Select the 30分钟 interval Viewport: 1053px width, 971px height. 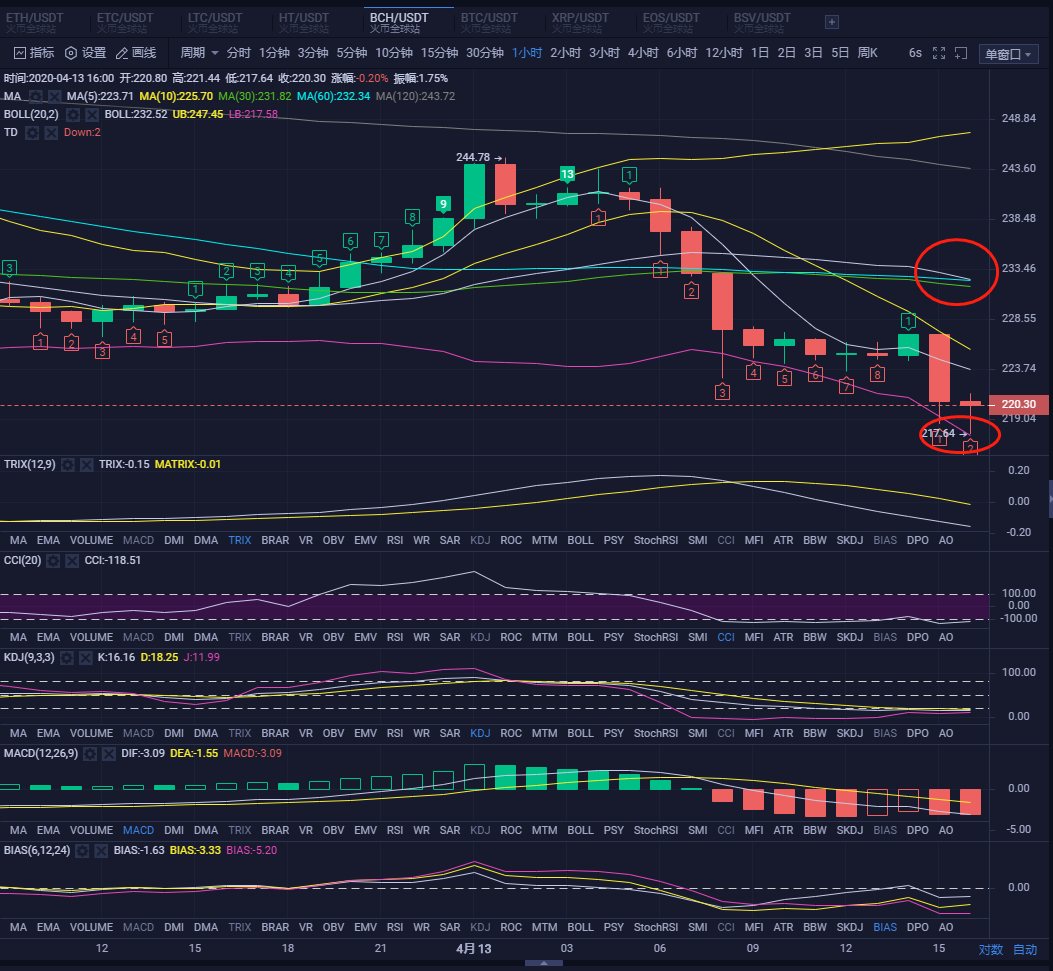(x=485, y=52)
